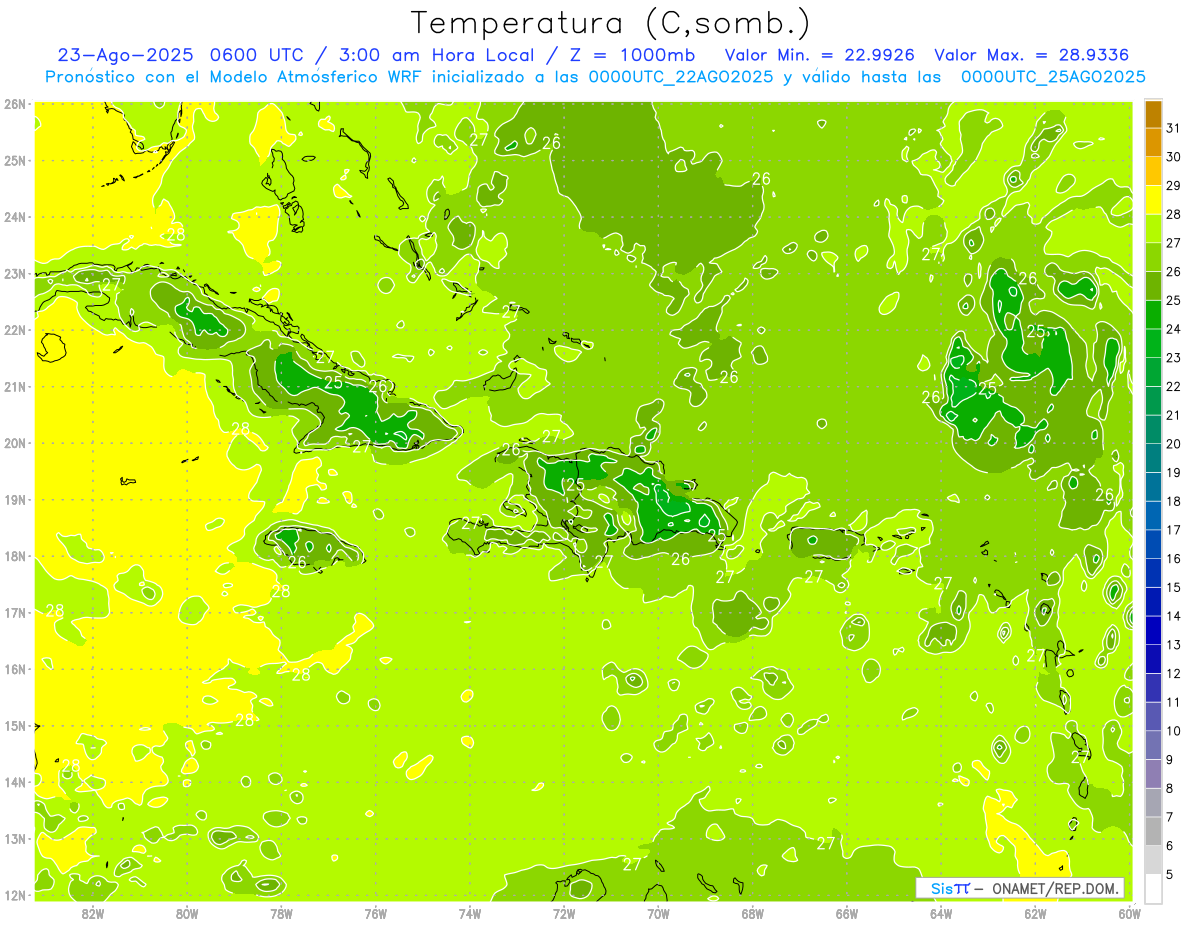Pick the teal swatch between colorbar labels 19 and 20
The height and width of the screenshot is (927, 1200).
click(1153, 458)
